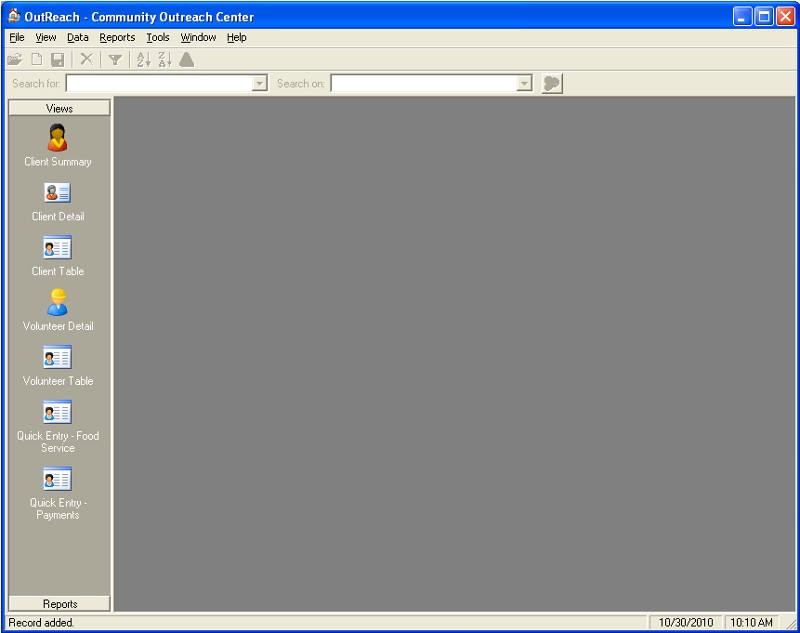Open the Tools menu
This screenshot has width=800, height=633.
click(x=158, y=37)
